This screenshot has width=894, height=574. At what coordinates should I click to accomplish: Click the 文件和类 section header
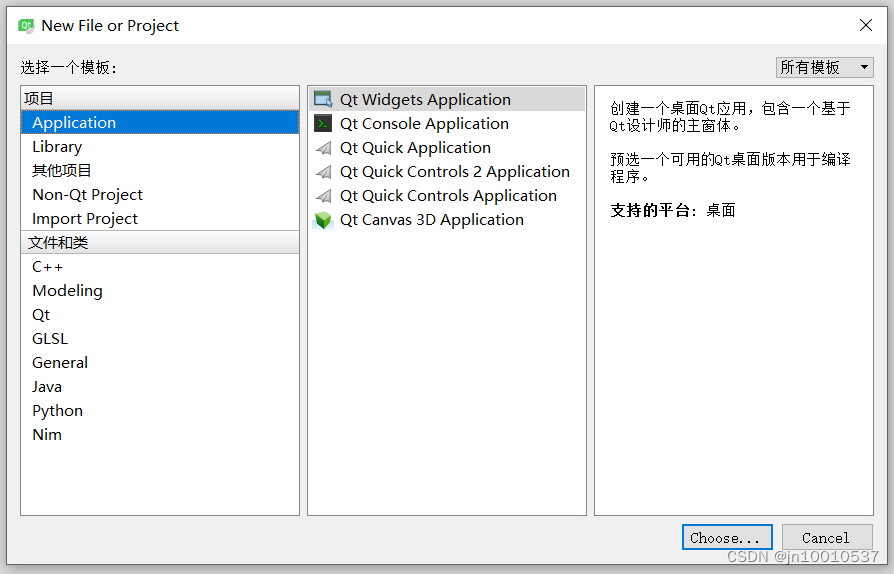[x=160, y=242]
